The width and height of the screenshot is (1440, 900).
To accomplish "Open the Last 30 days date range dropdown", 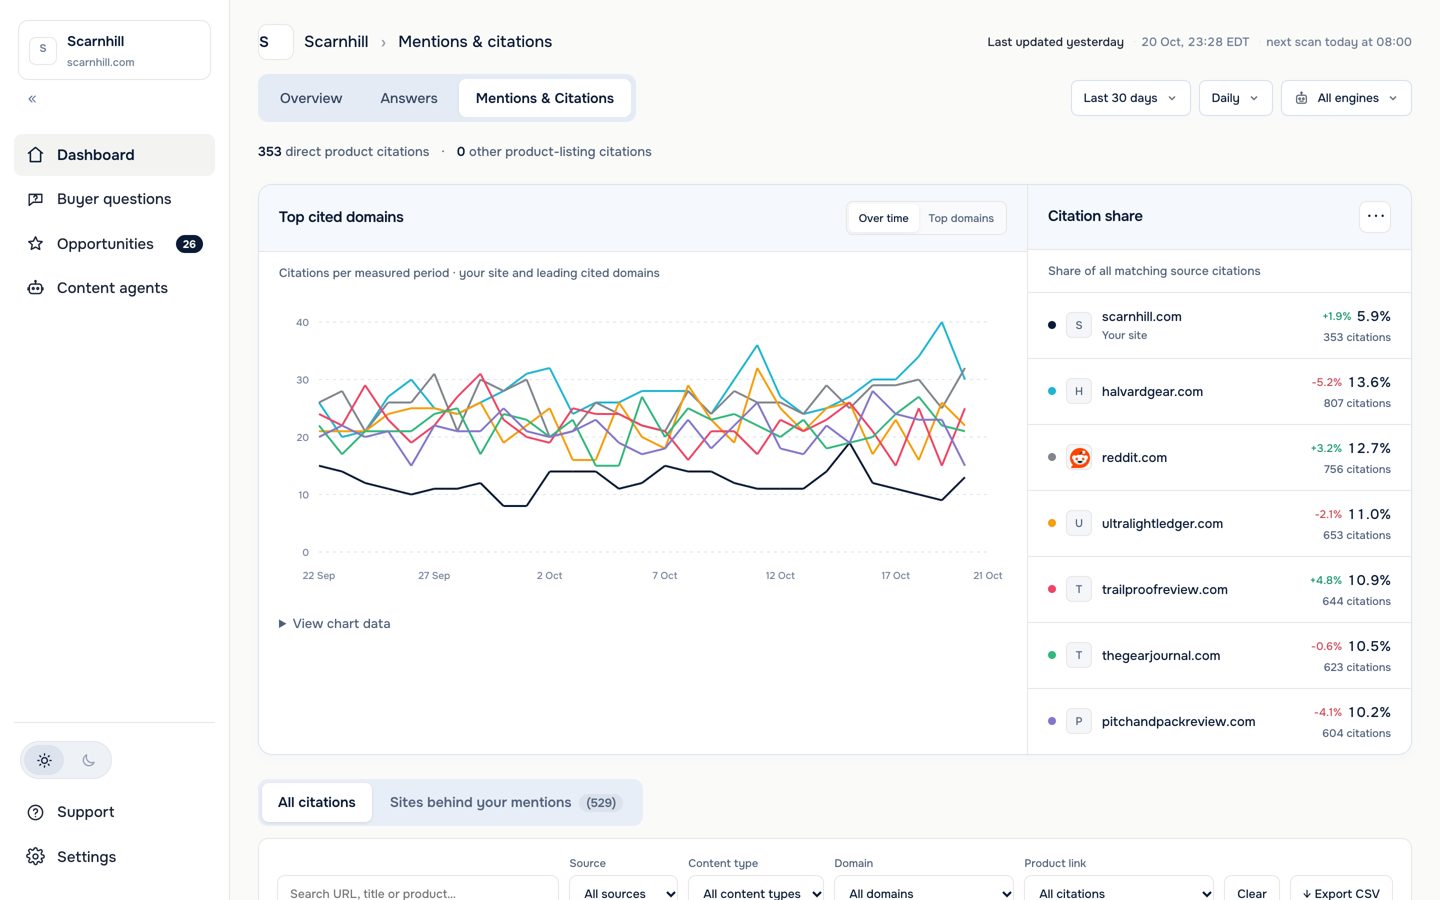I will coord(1130,98).
